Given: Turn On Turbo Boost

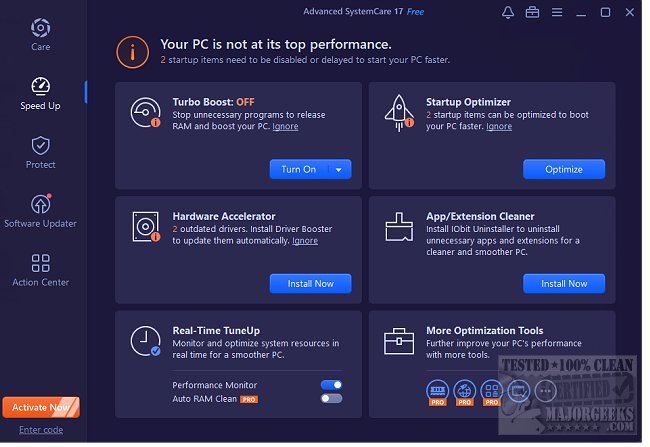Looking at the screenshot, I should point(299,169).
